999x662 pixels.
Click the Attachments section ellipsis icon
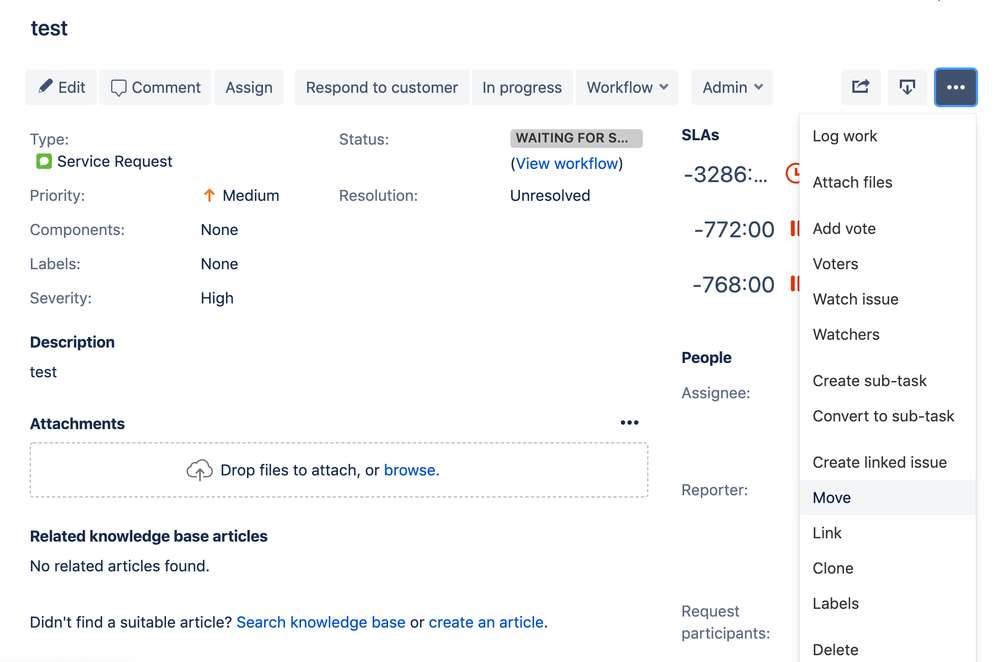click(629, 422)
